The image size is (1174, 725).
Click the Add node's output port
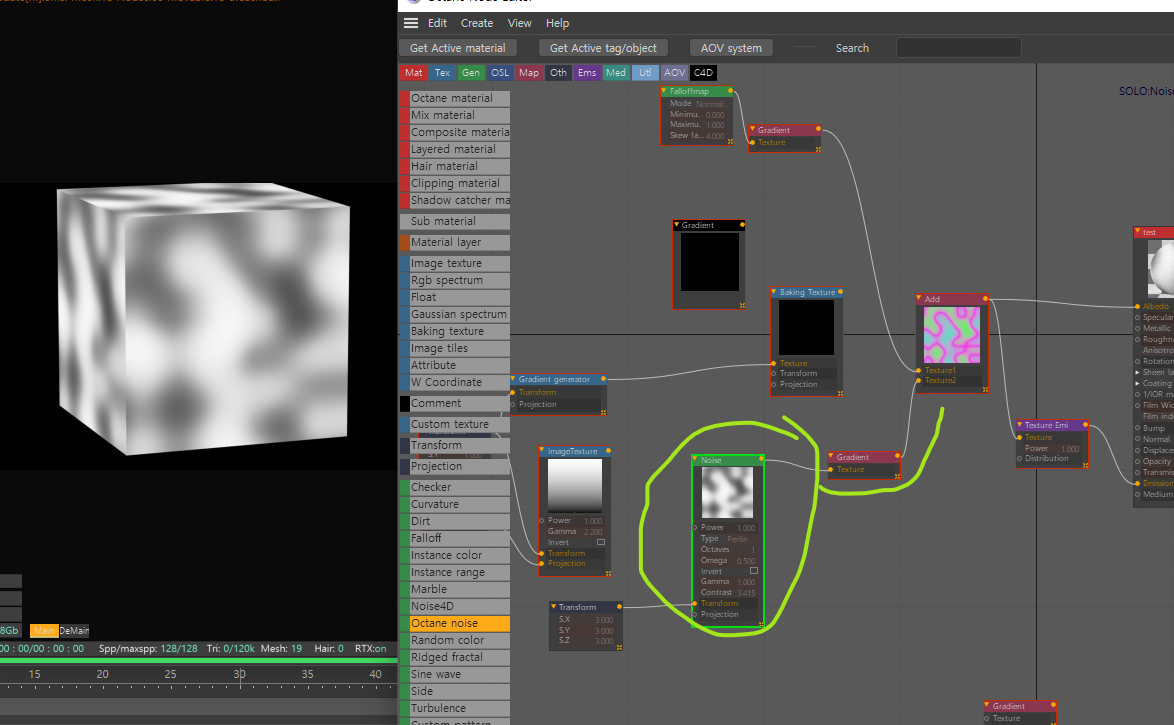click(985, 299)
